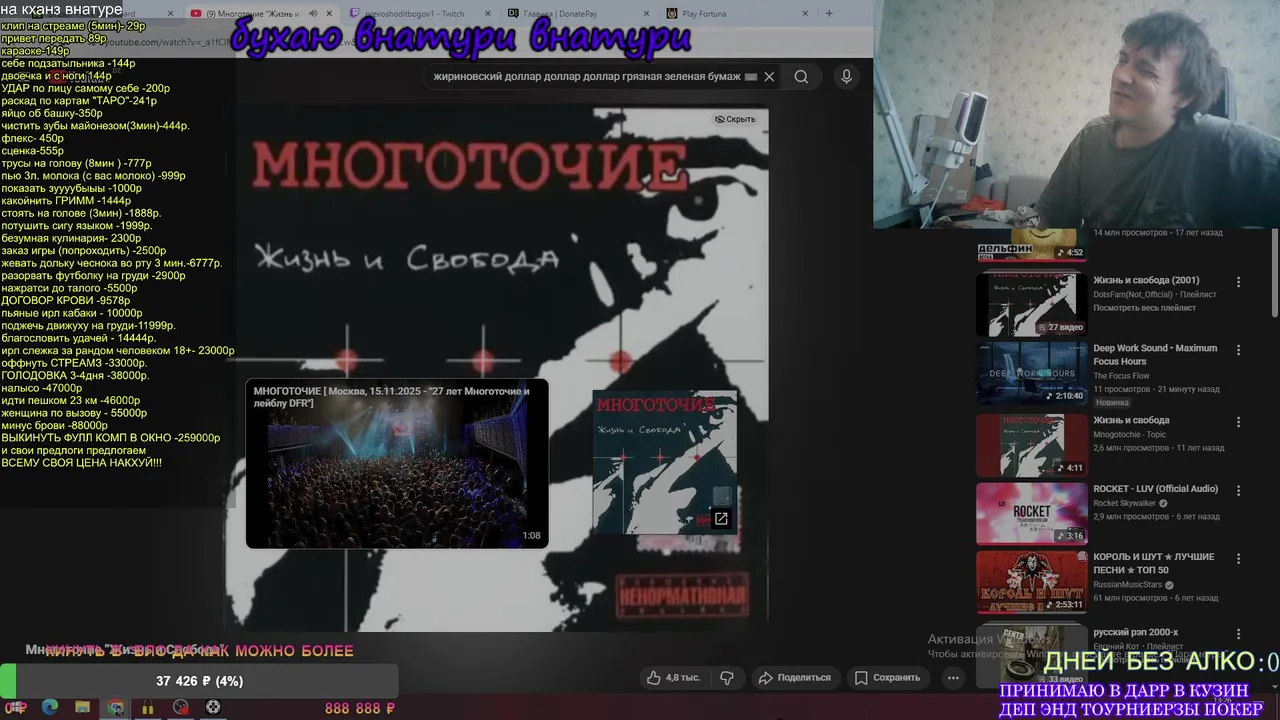The width and height of the screenshot is (1280, 720).
Task: Click the film reel app taskbar icon
Action: coord(213,707)
